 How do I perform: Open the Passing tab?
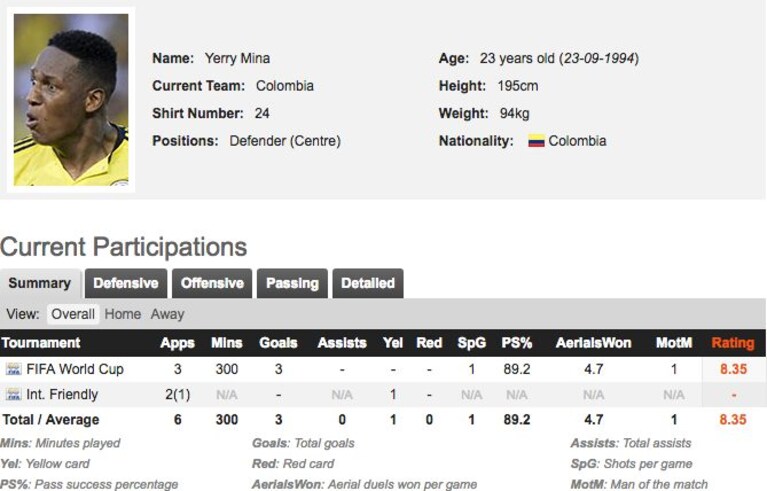click(292, 283)
